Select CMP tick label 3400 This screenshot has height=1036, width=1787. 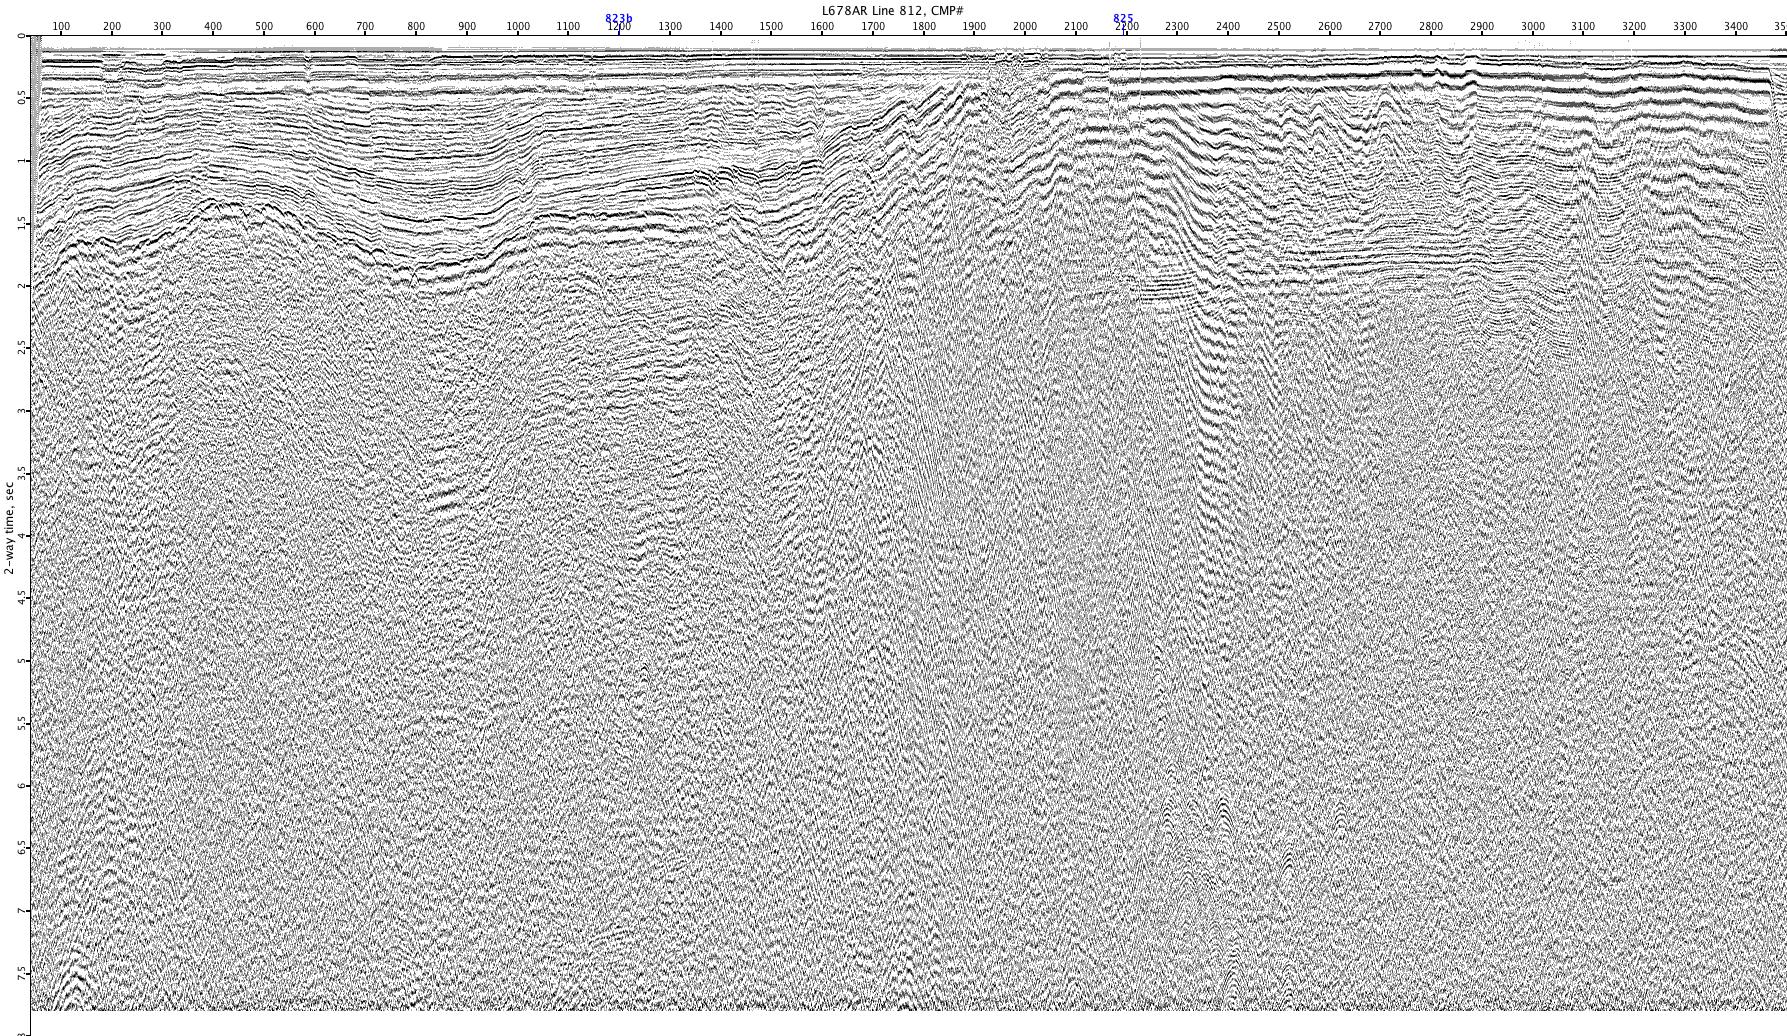(1735, 27)
